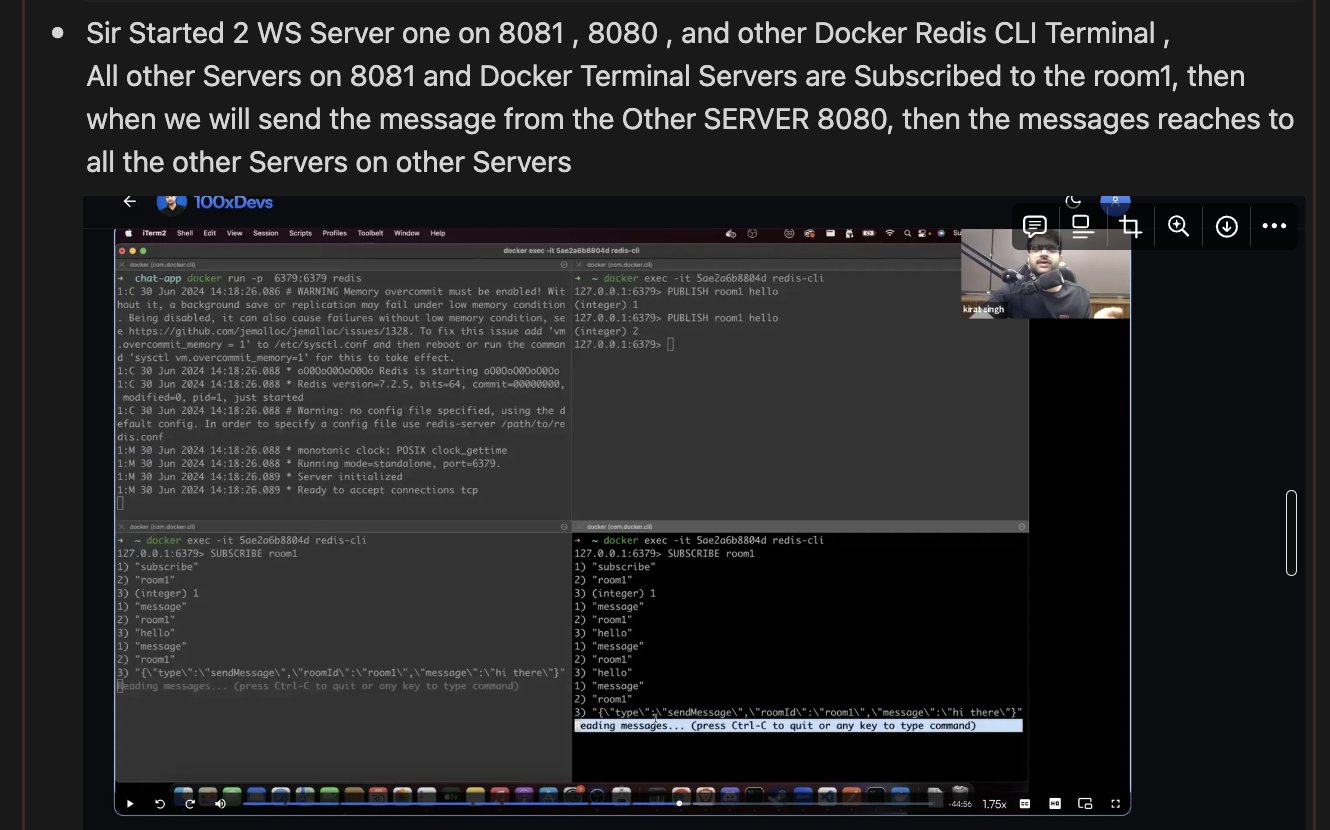Enable picture-in-picture mode
Viewport: 1330px width, 830px height.
point(1085,803)
